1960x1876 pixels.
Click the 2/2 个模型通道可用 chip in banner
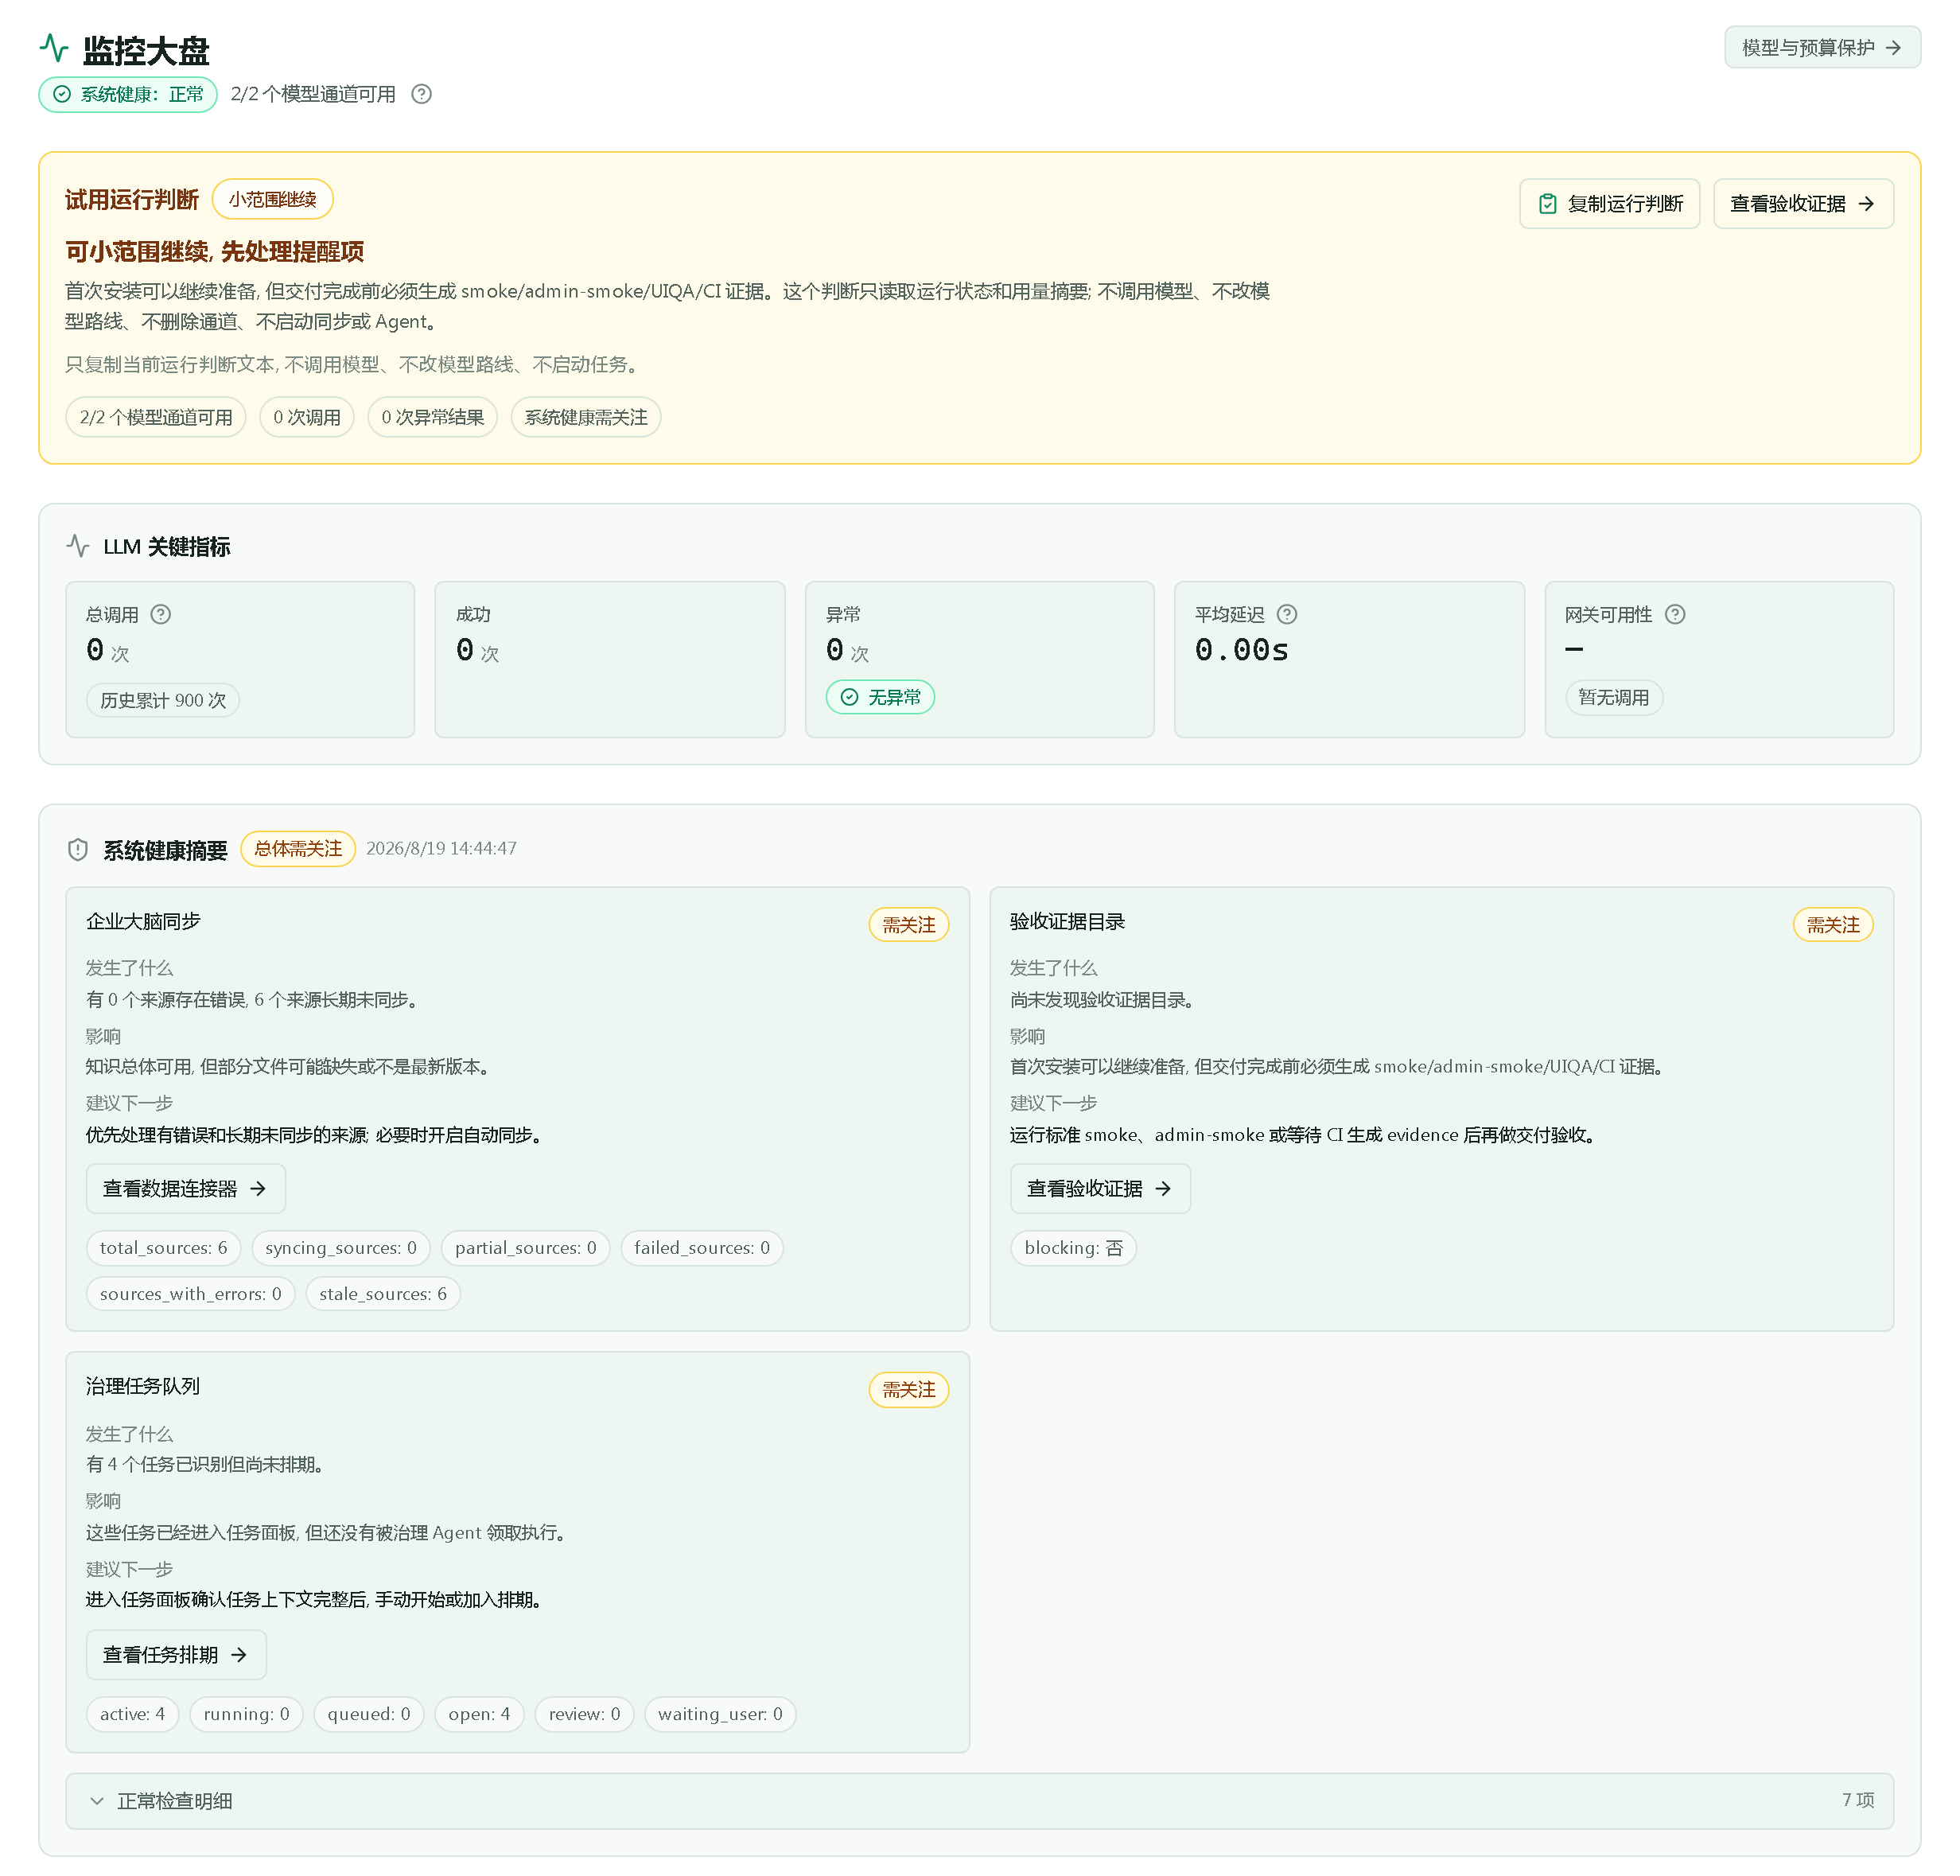click(156, 417)
